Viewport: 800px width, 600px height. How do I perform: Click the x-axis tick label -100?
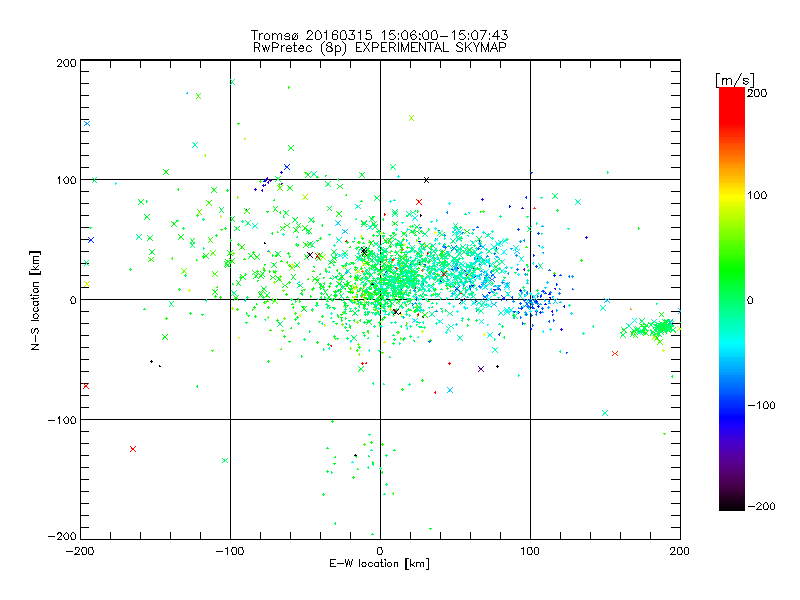coord(230,551)
